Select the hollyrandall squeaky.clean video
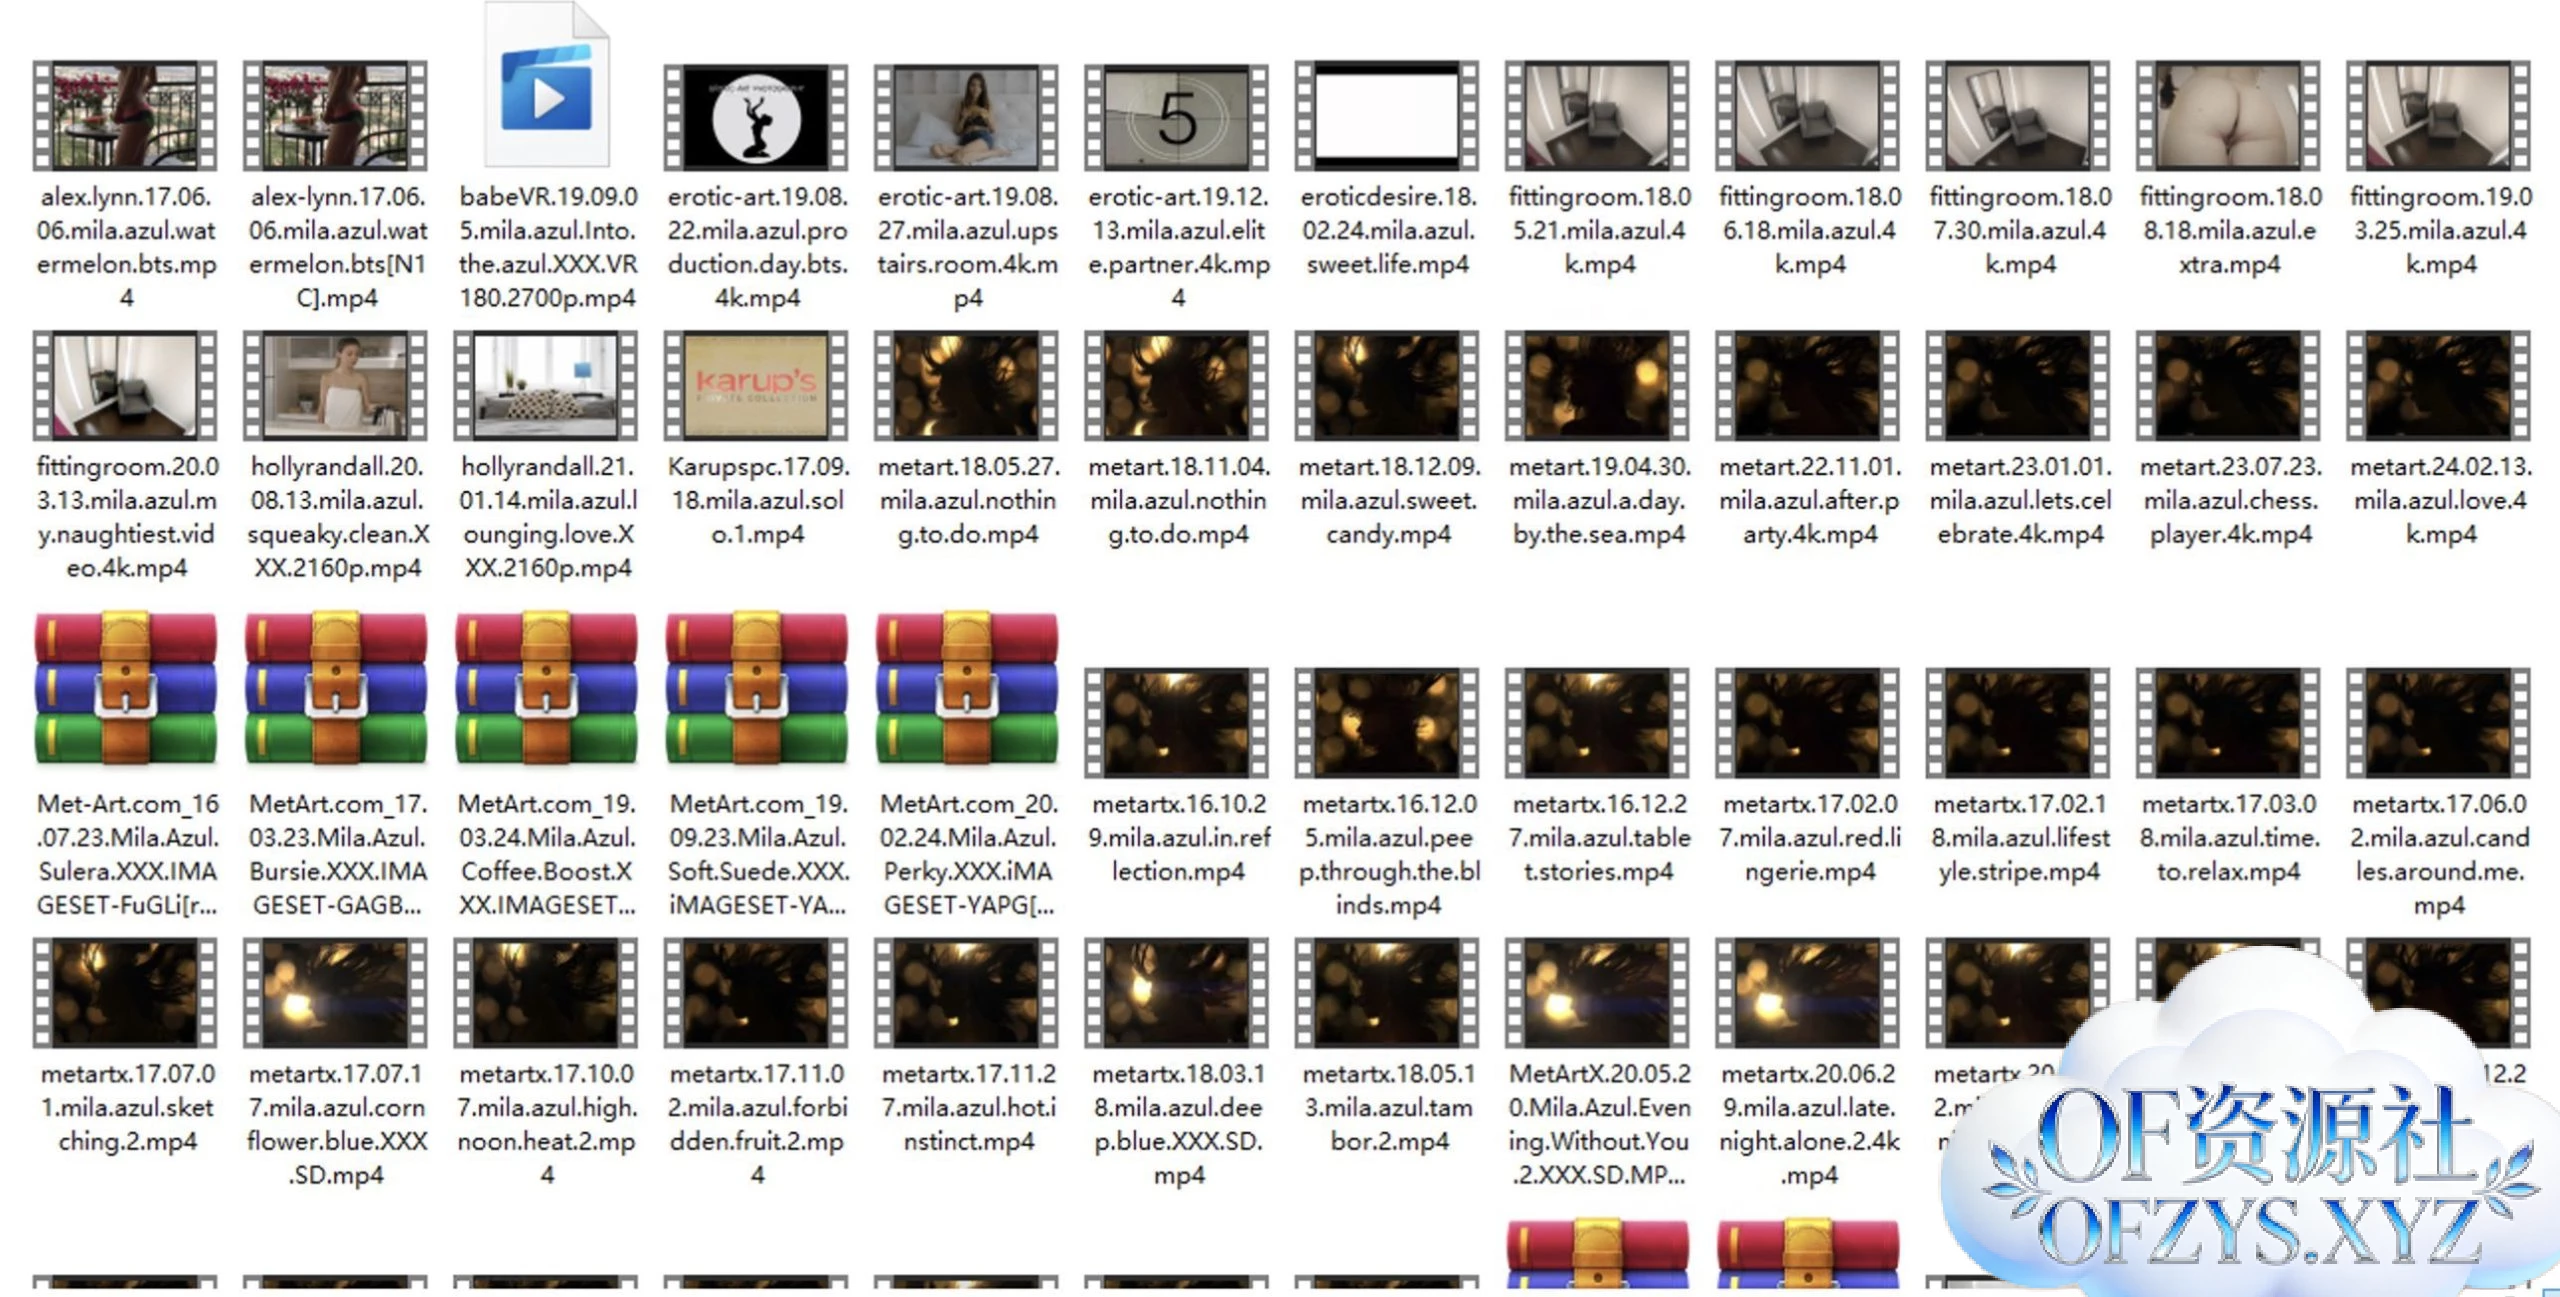The height and width of the screenshot is (1297, 2560). pyautogui.click(x=337, y=386)
